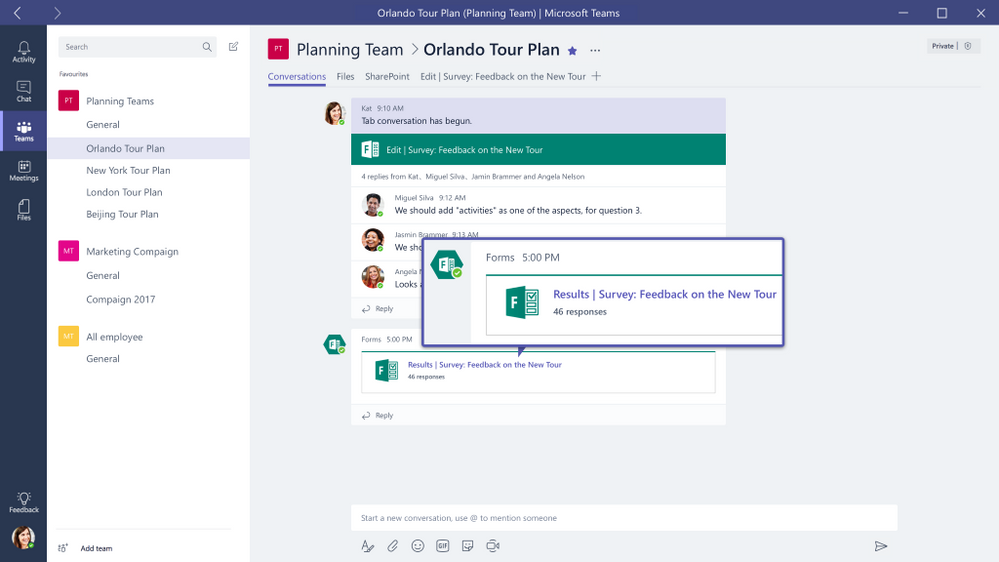Image resolution: width=999 pixels, height=562 pixels.
Task: Open the Activity feed
Action: point(24,52)
